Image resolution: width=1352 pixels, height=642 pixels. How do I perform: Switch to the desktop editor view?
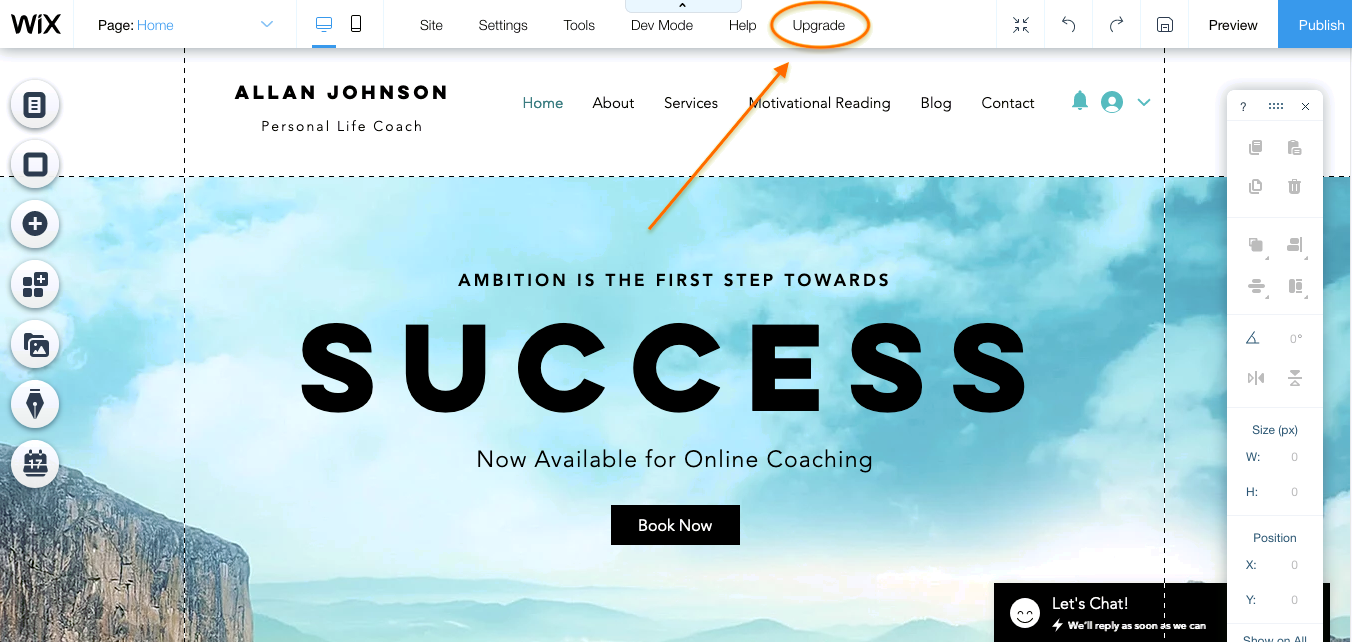(324, 24)
